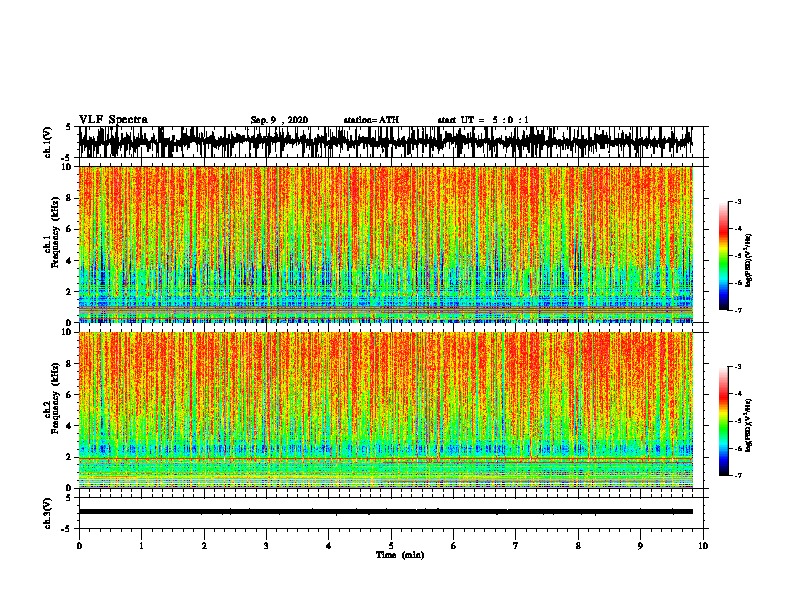Click the "2" tick on the Time axis

(x=204, y=546)
